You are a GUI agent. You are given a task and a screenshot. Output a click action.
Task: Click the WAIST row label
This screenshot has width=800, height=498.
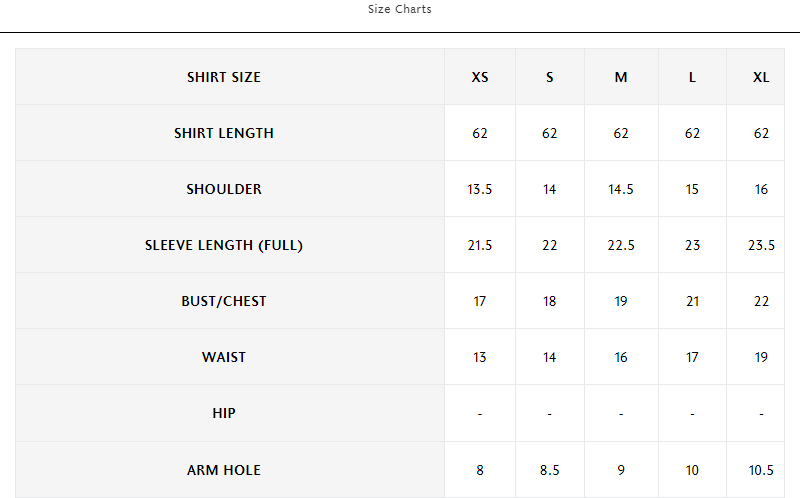[x=224, y=357]
